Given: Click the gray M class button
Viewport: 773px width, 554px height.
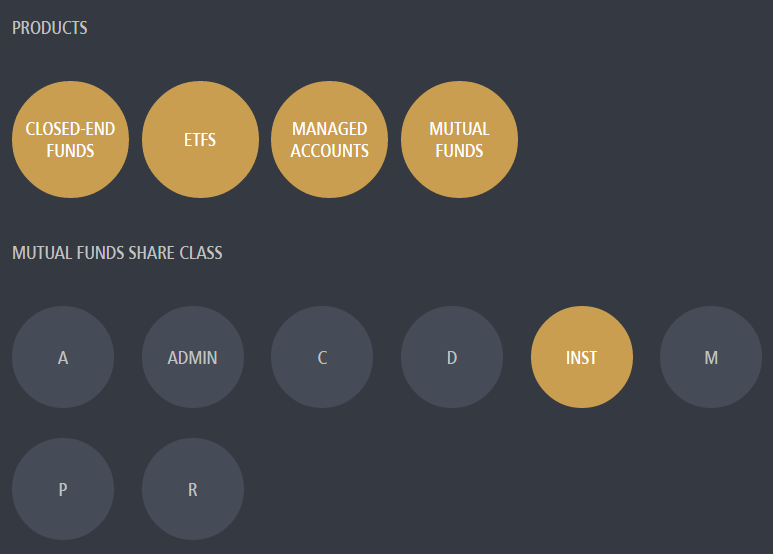Looking at the screenshot, I should click(711, 357).
